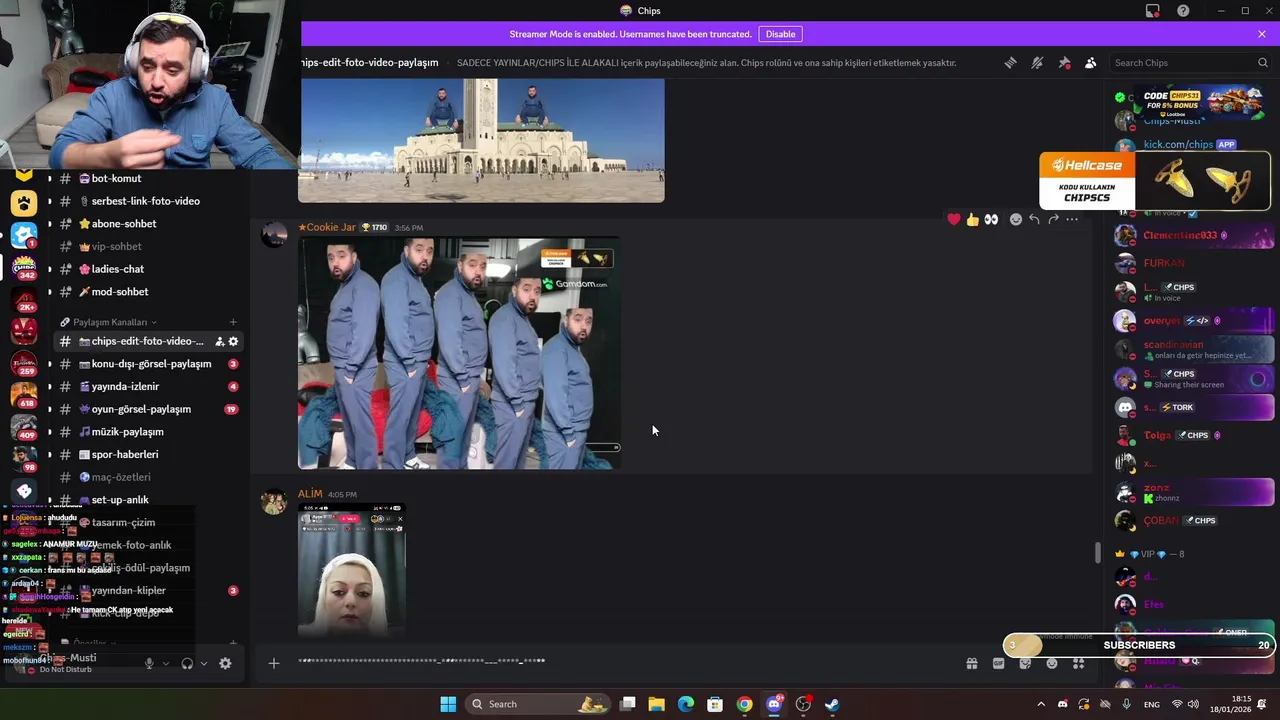Open the inbox icon in title bar
Image resolution: width=1280 pixels, height=720 pixels.
1153,11
